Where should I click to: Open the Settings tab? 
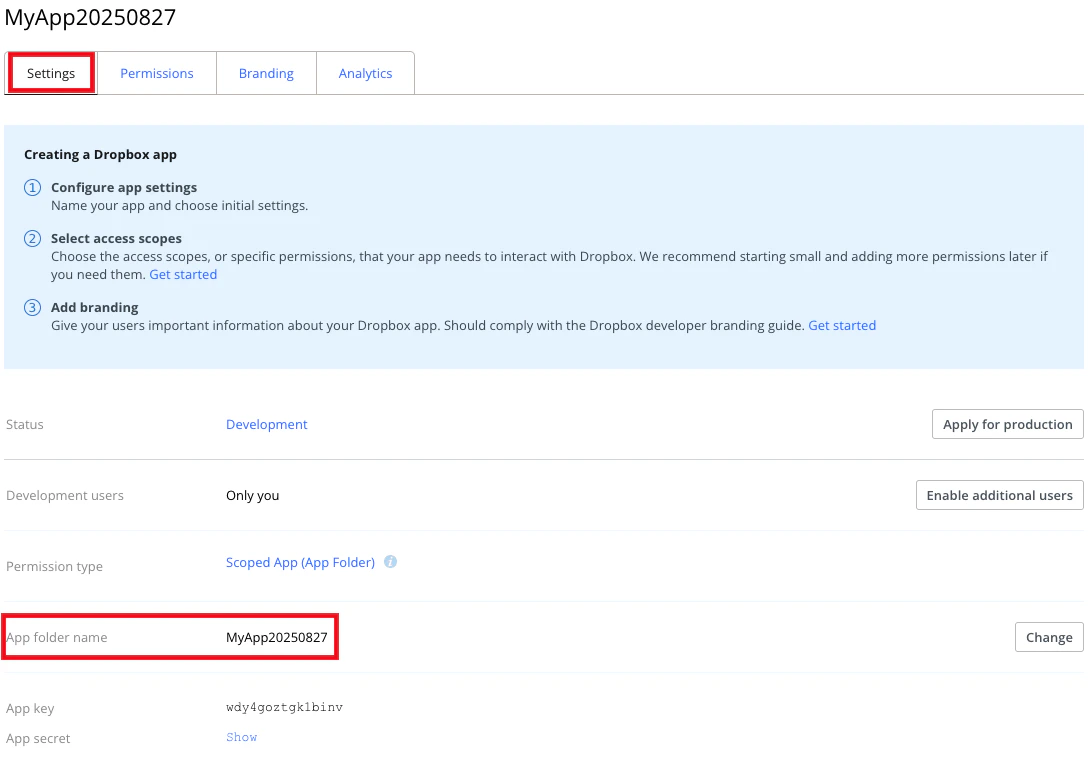tap(51, 73)
